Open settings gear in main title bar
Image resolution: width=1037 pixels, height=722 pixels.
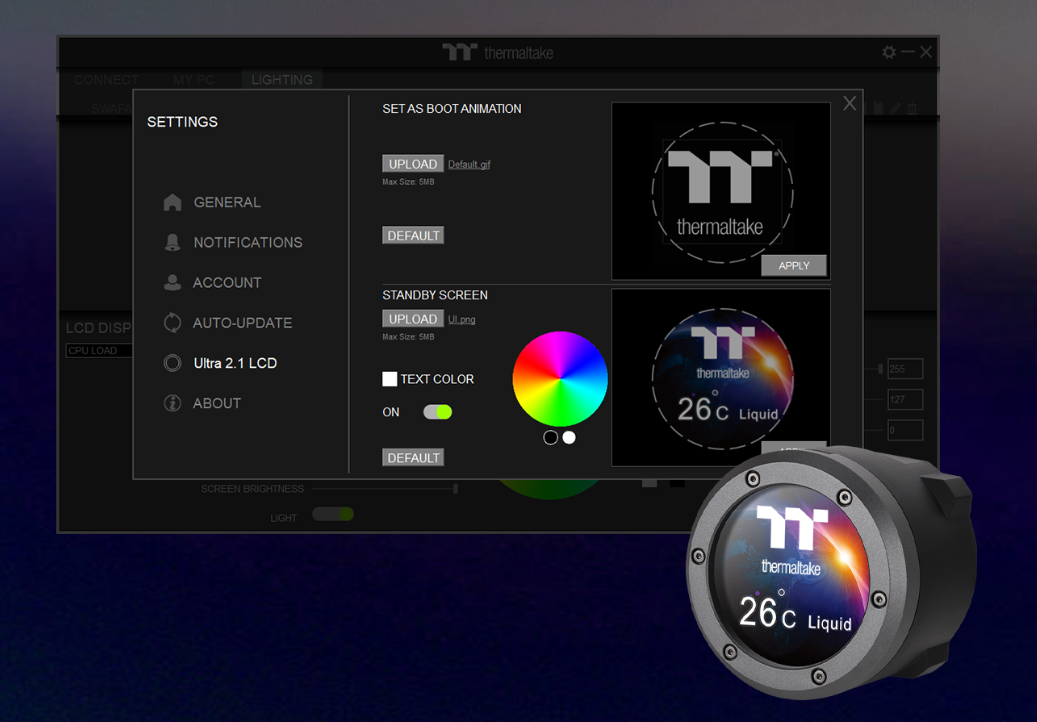(889, 52)
